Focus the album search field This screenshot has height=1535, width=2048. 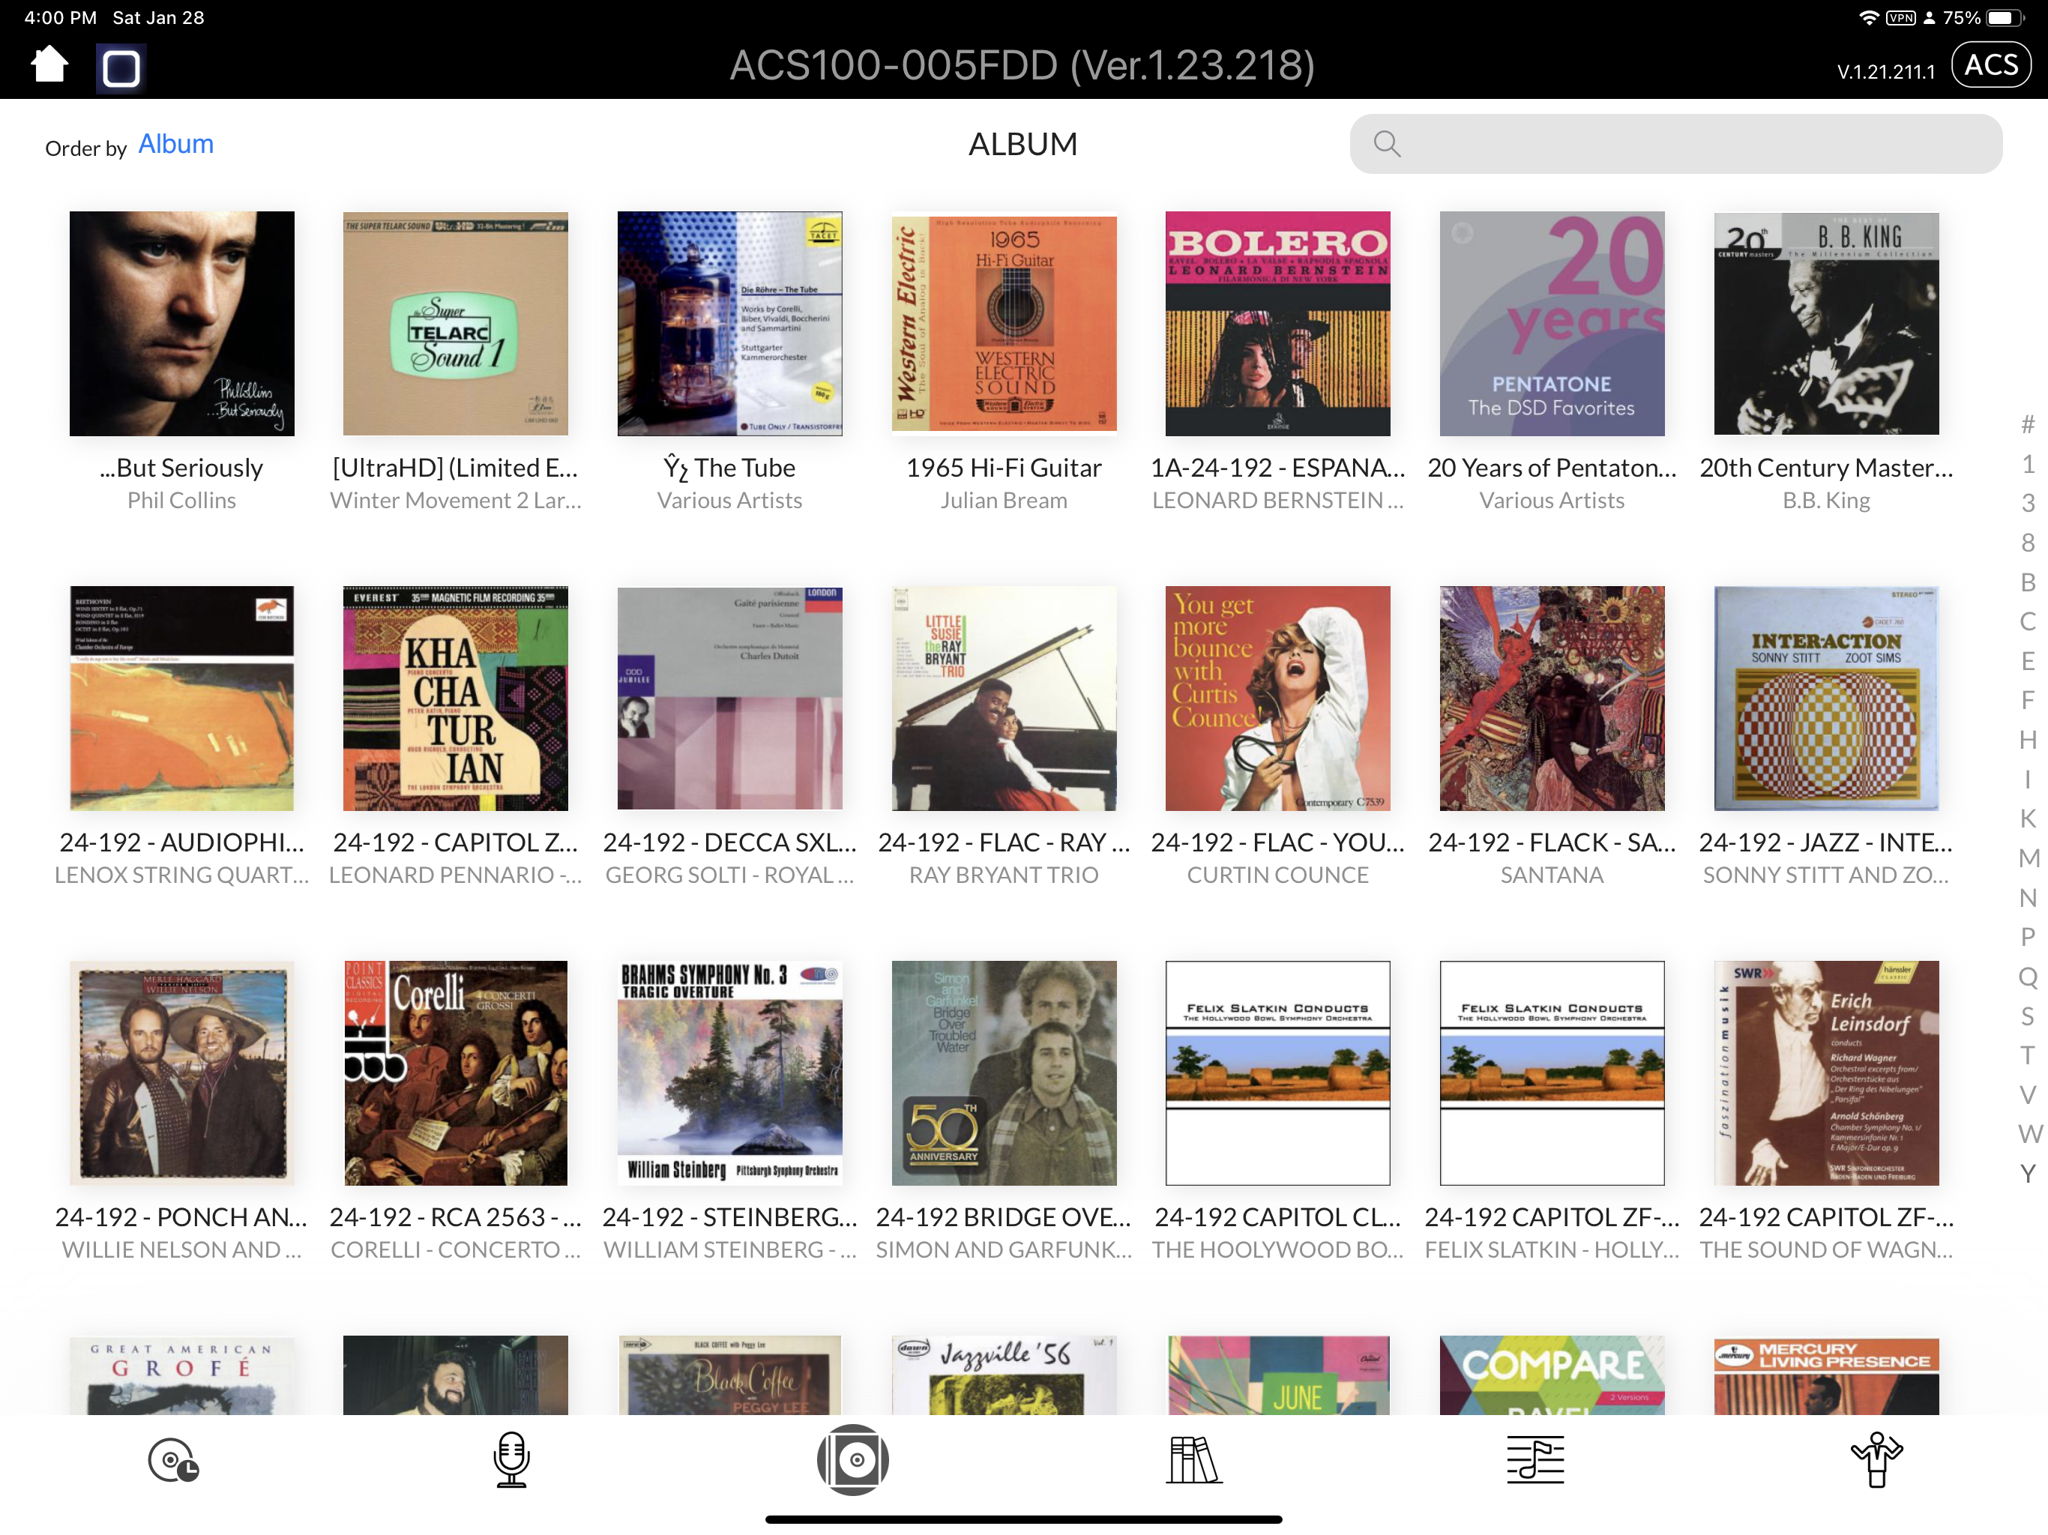pos(1676,144)
